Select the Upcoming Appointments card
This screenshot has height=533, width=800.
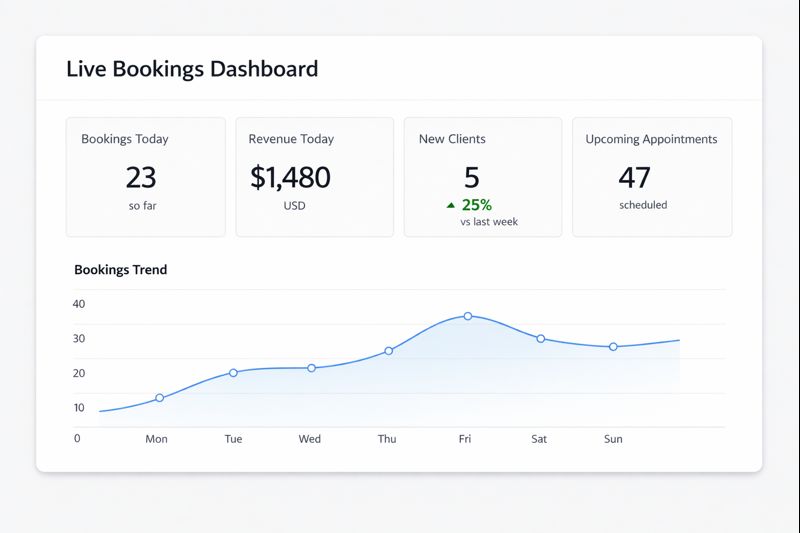tap(651, 177)
